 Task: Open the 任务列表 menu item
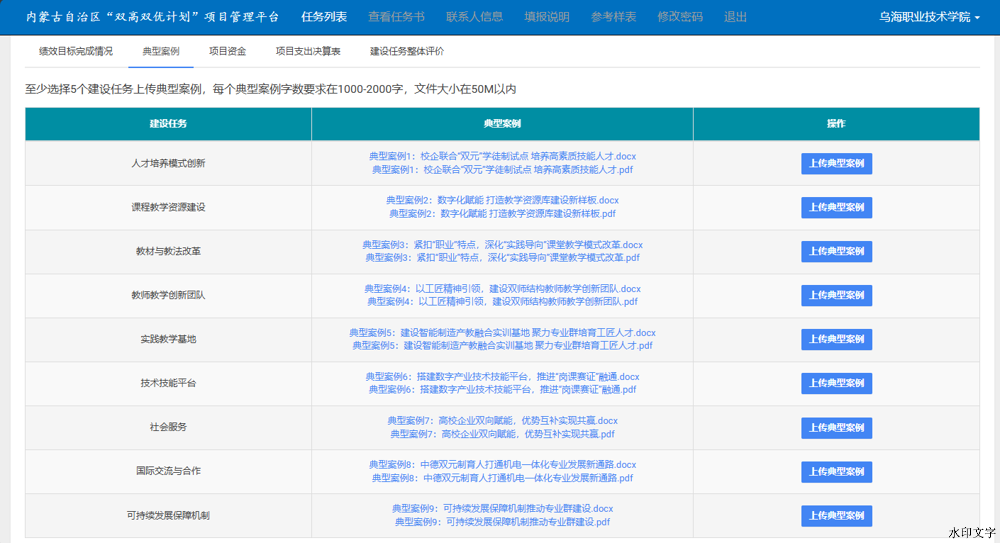(324, 17)
